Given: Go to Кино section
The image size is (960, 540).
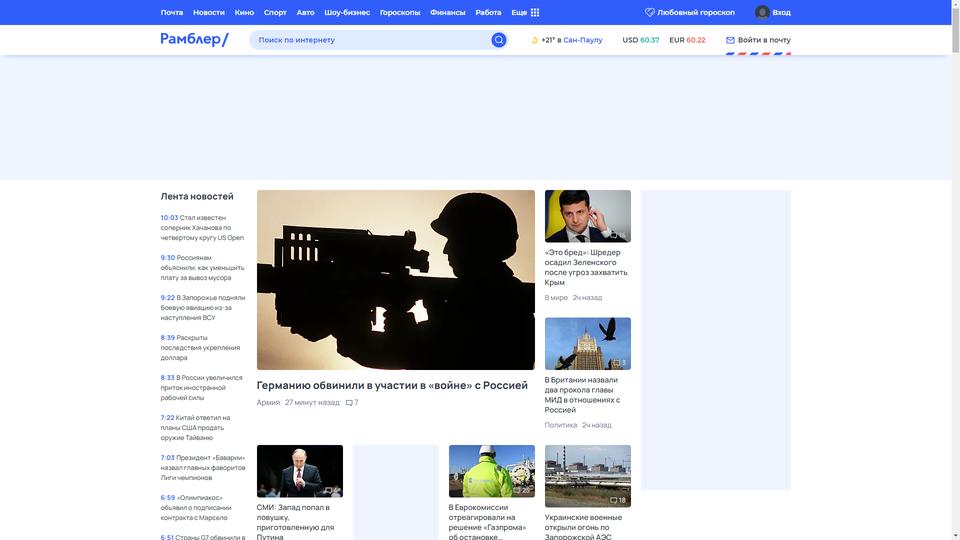Looking at the screenshot, I should pos(244,12).
